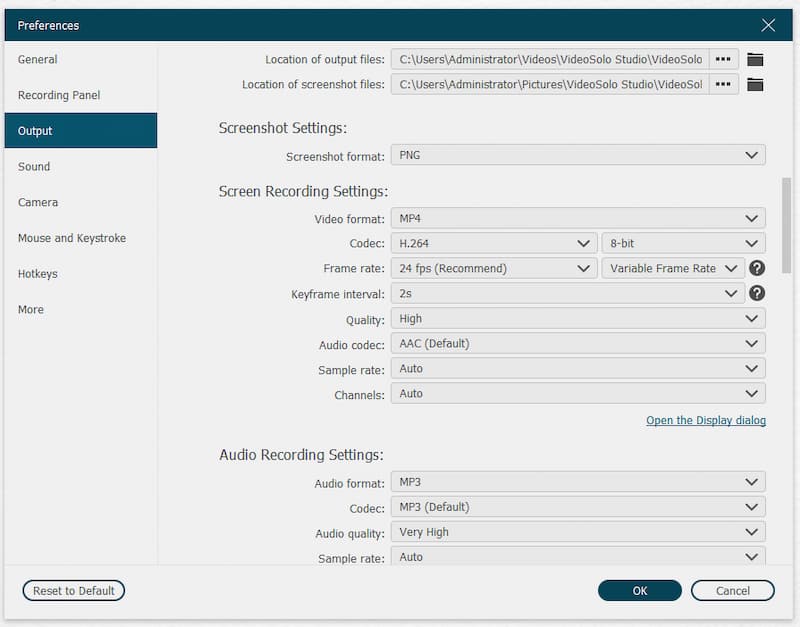800x627 pixels.
Task: Confirm settings with OK button
Action: coord(640,590)
